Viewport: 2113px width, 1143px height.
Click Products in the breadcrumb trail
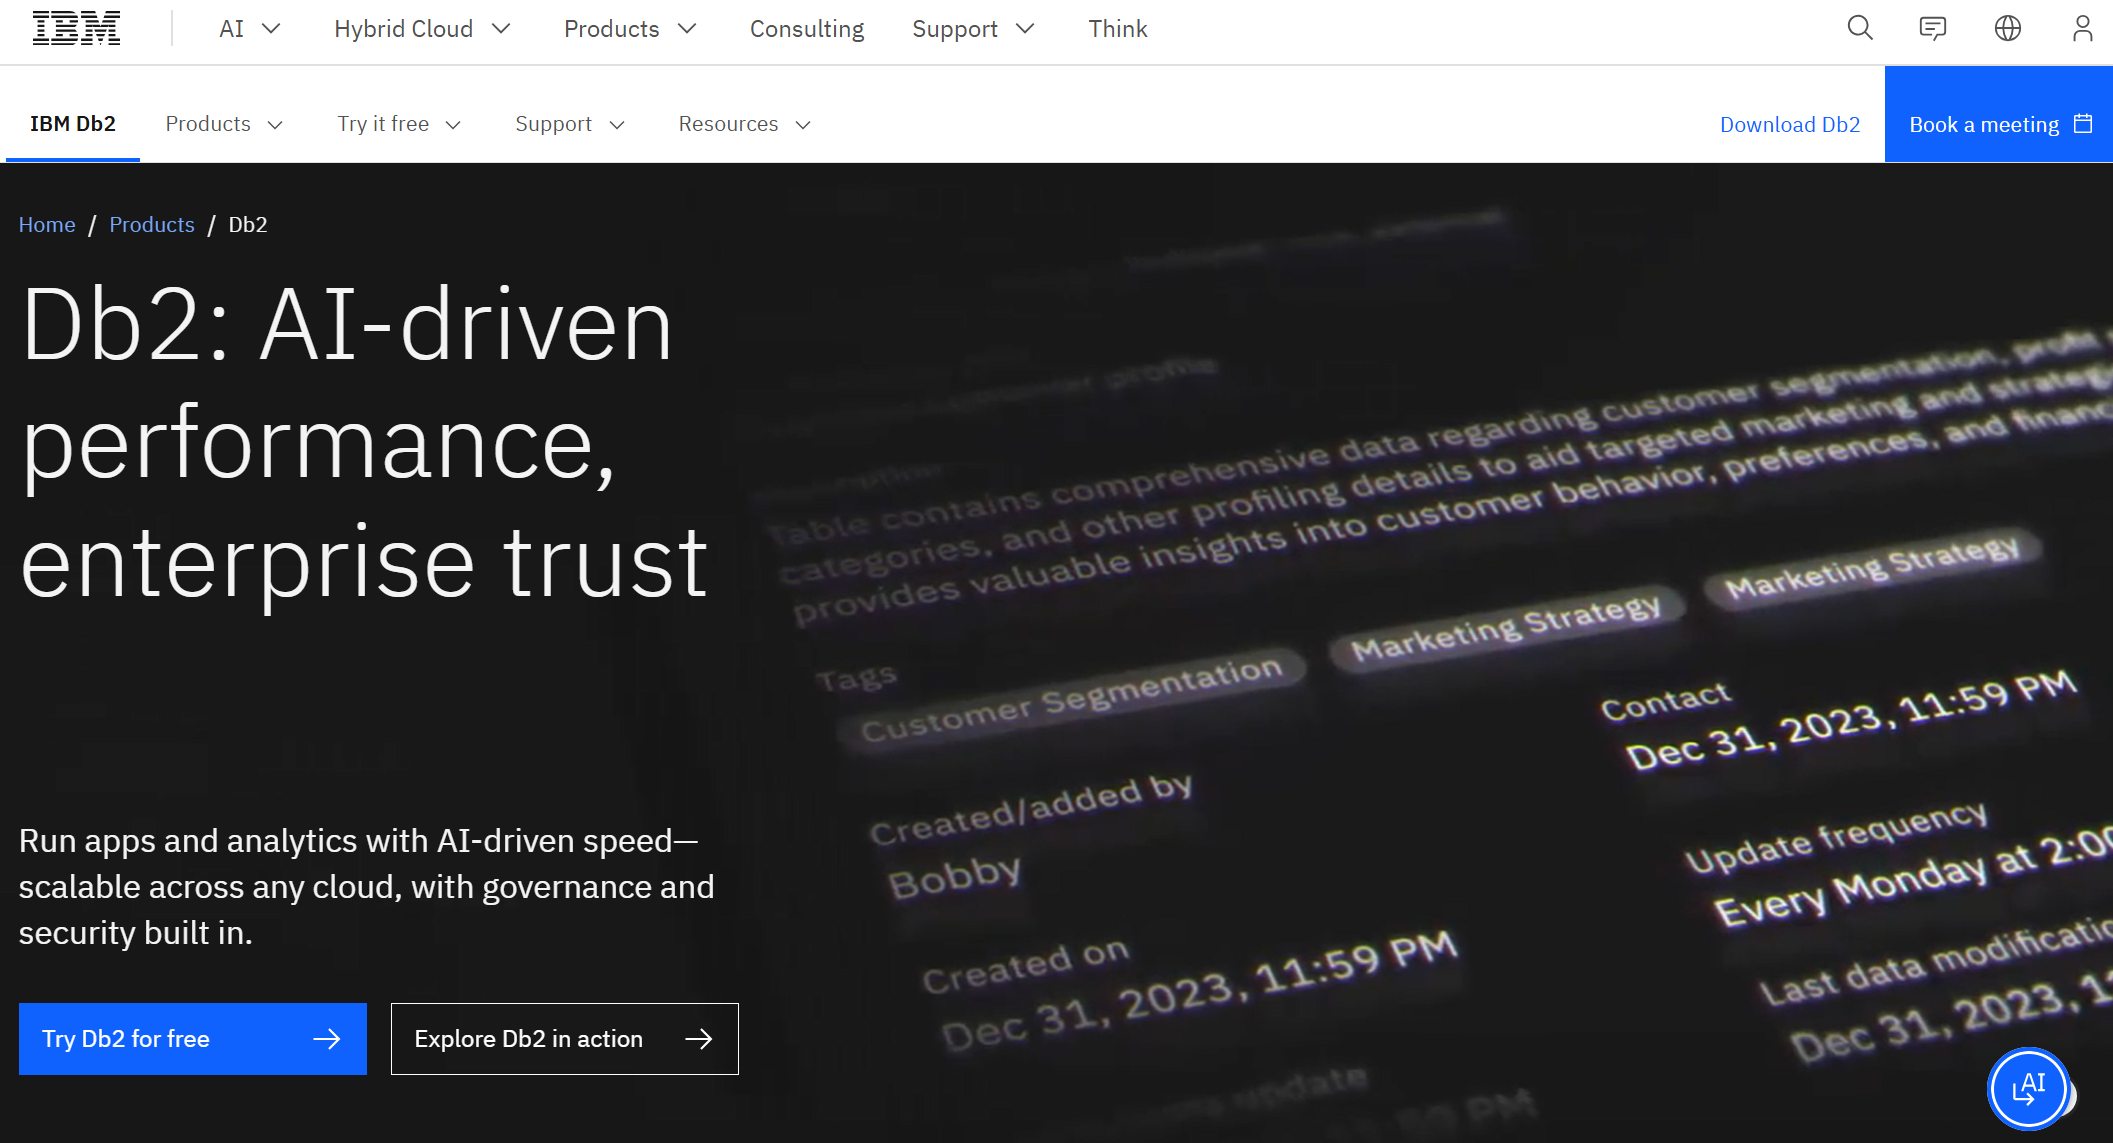click(151, 224)
